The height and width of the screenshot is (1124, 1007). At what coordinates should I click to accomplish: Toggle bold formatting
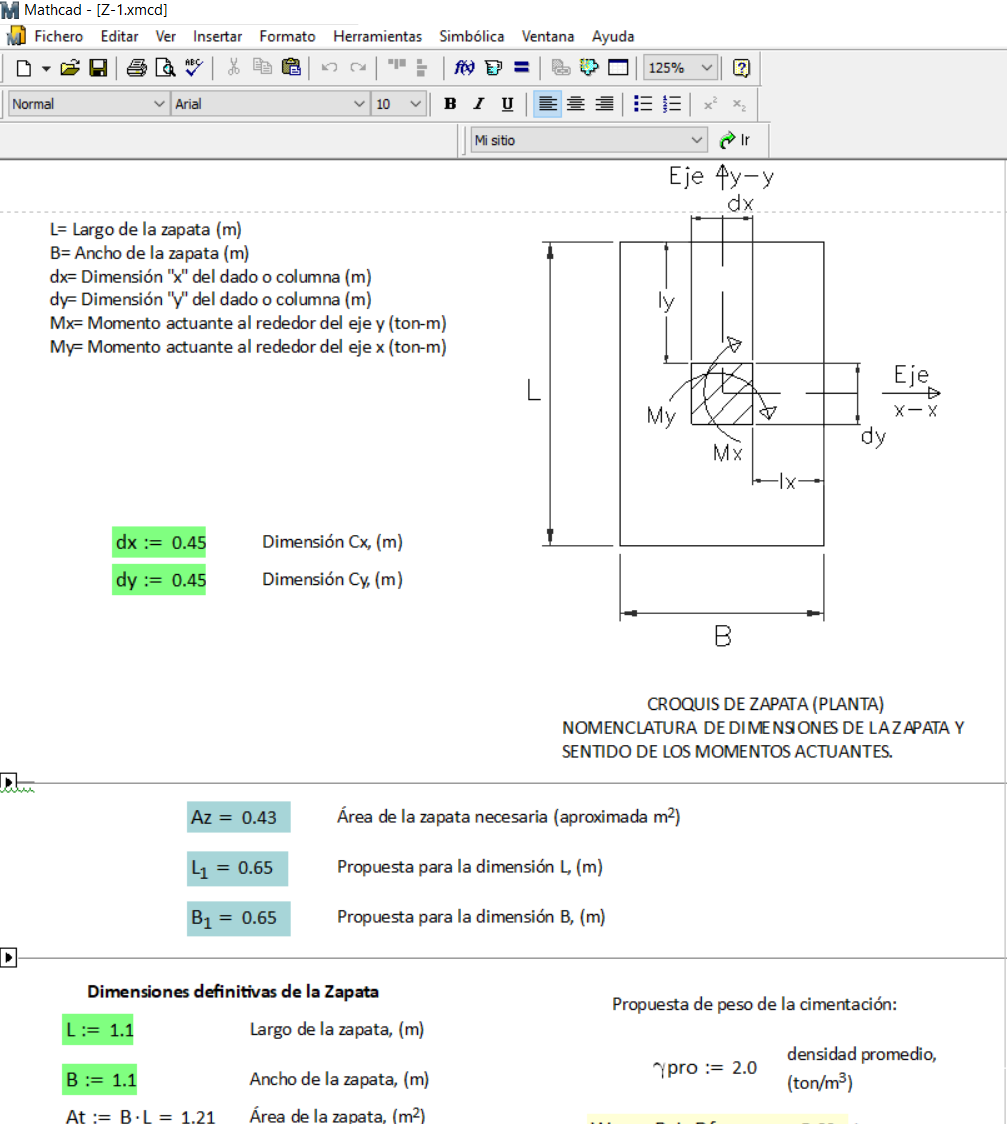tap(450, 104)
